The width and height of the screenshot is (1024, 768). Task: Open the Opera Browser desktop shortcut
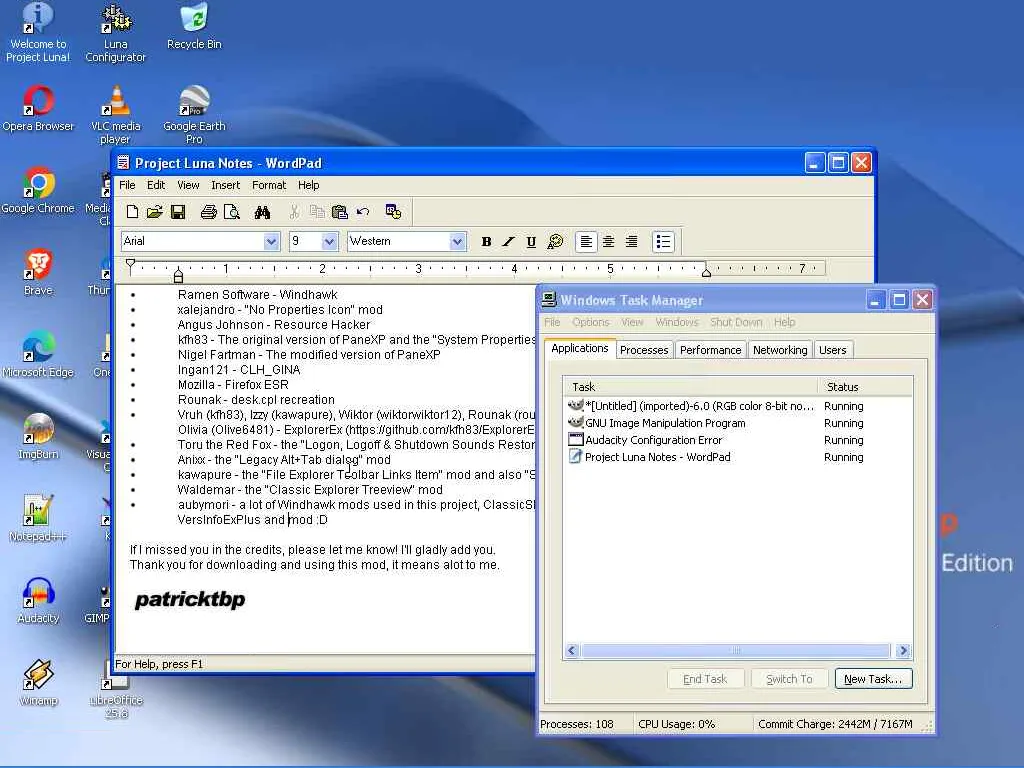(38, 109)
